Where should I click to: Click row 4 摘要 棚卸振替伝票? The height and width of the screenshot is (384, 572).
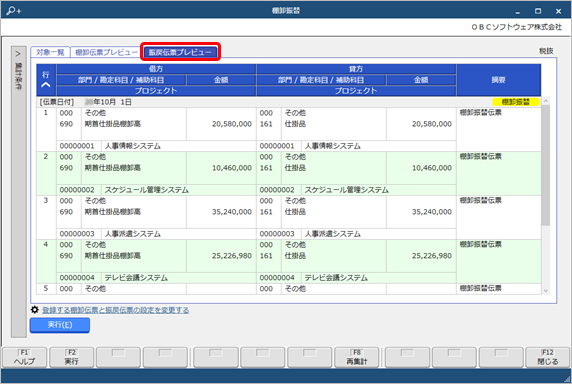[480, 244]
